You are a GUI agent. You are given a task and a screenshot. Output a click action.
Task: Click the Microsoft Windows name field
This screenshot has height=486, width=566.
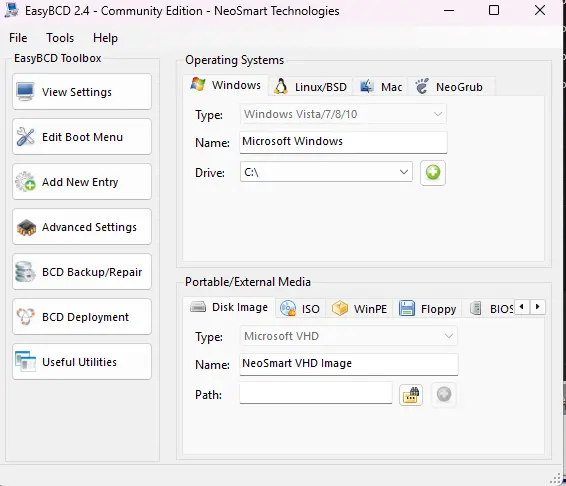pyautogui.click(x=343, y=142)
